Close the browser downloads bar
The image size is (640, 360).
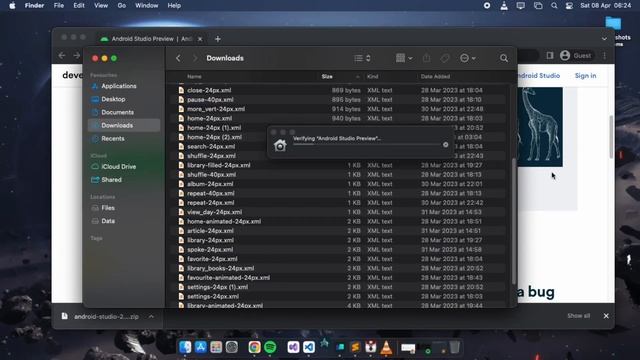606,316
